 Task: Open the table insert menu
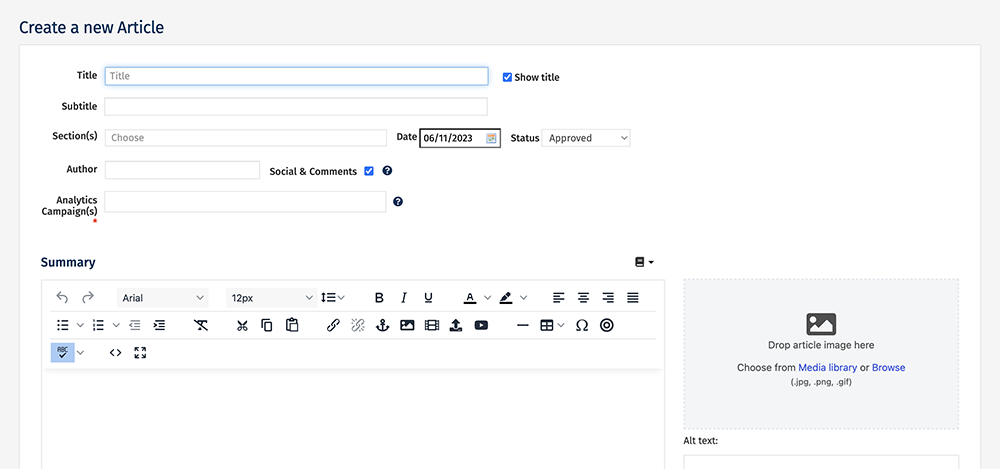tap(552, 325)
